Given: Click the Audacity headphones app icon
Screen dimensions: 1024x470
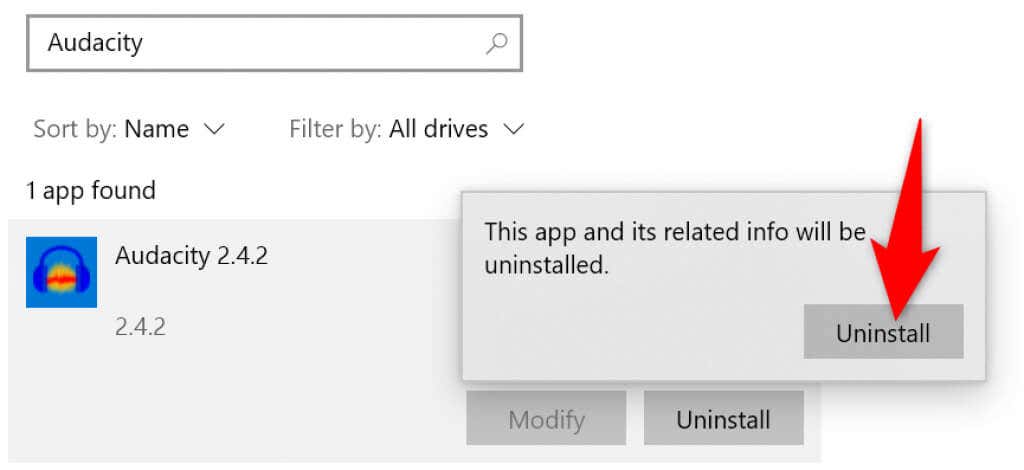Looking at the screenshot, I should click(61, 272).
